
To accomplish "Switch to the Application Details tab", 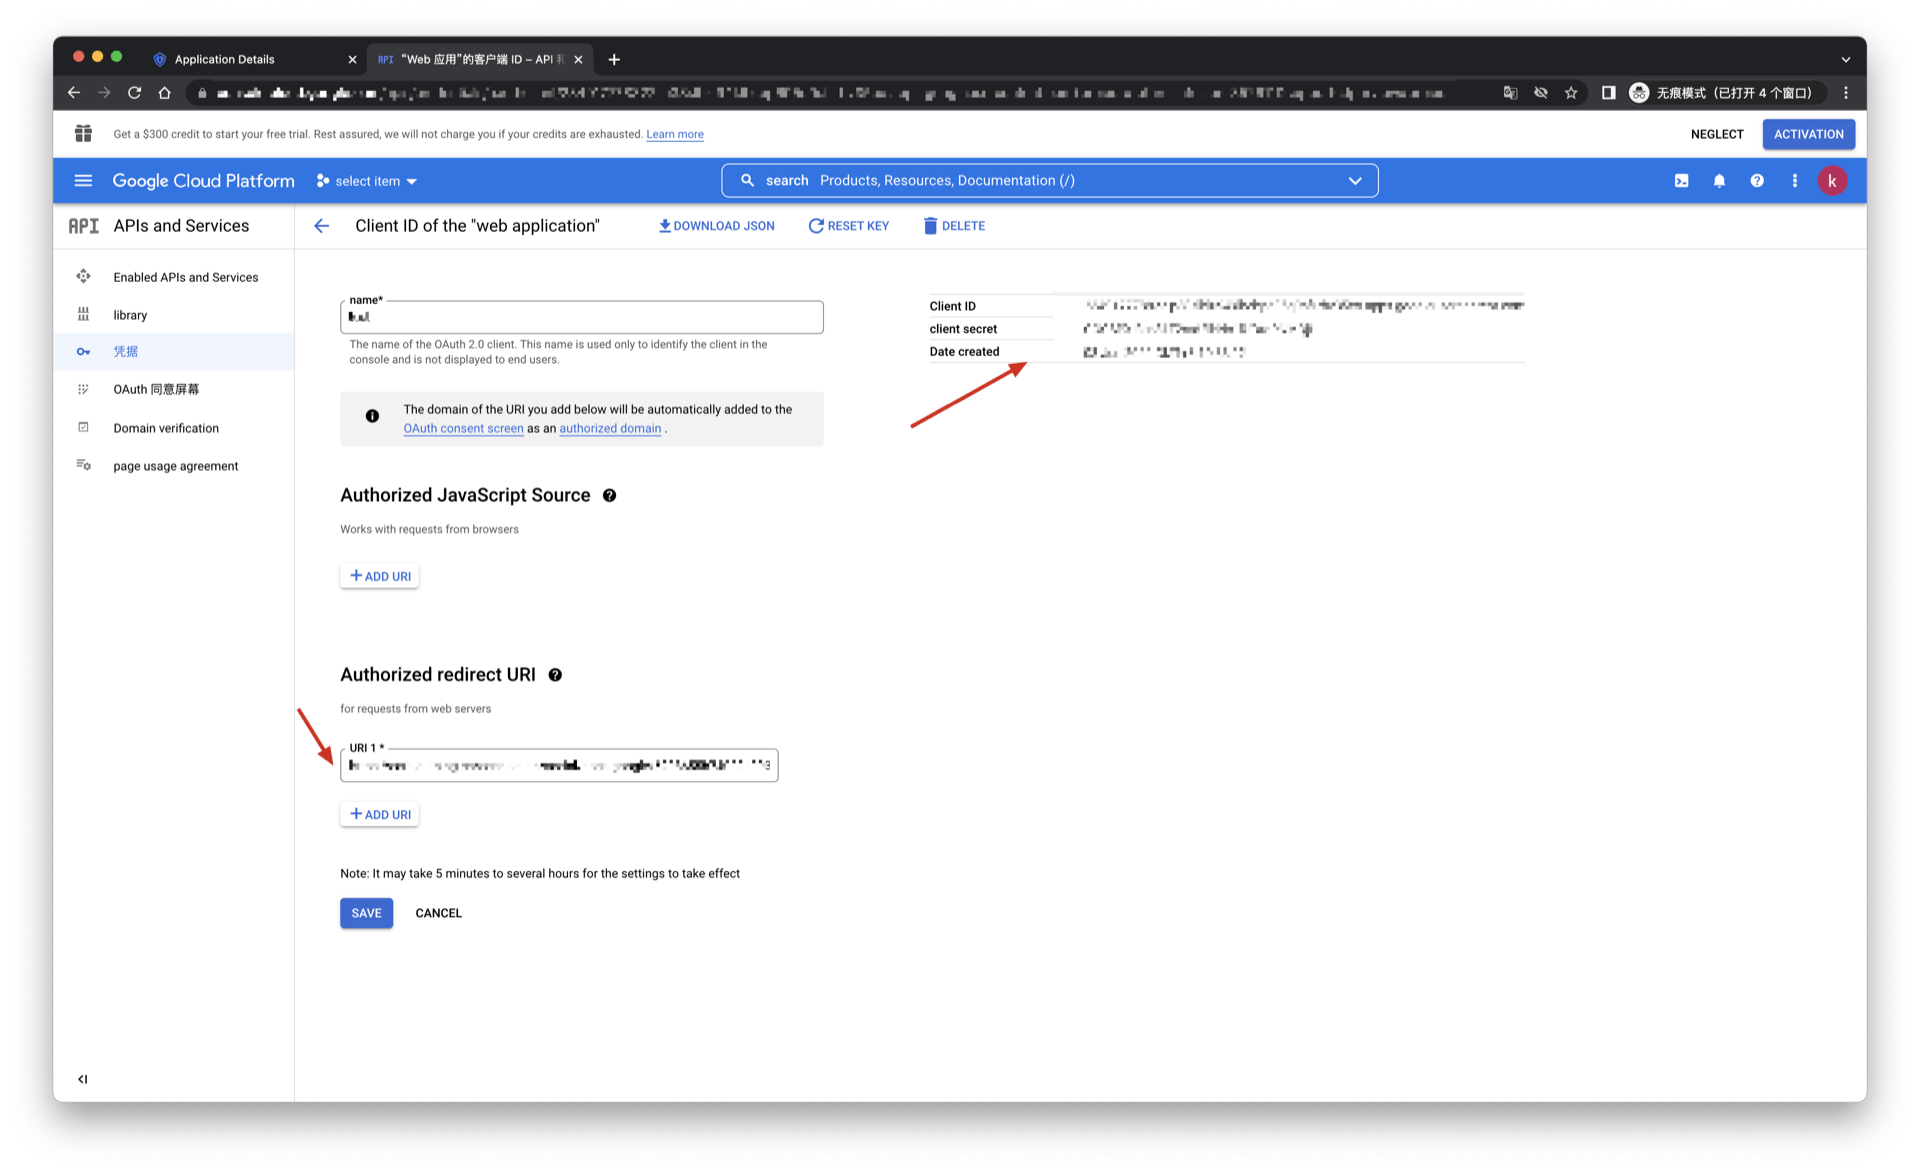I will tap(225, 60).
